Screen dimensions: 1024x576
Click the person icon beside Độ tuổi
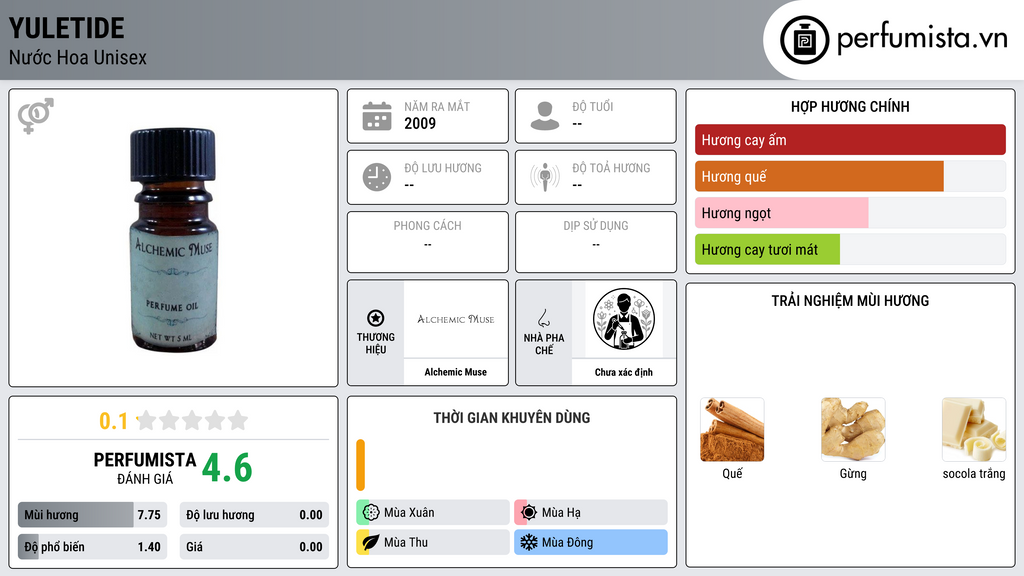tap(545, 116)
